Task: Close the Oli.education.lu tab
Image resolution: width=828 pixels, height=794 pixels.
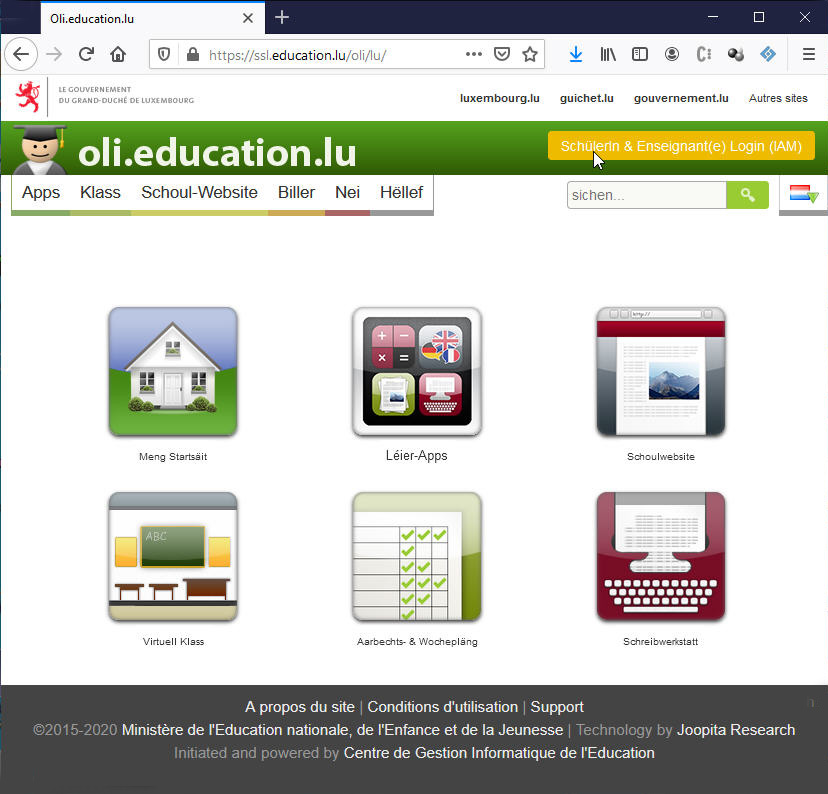Action: [x=248, y=18]
